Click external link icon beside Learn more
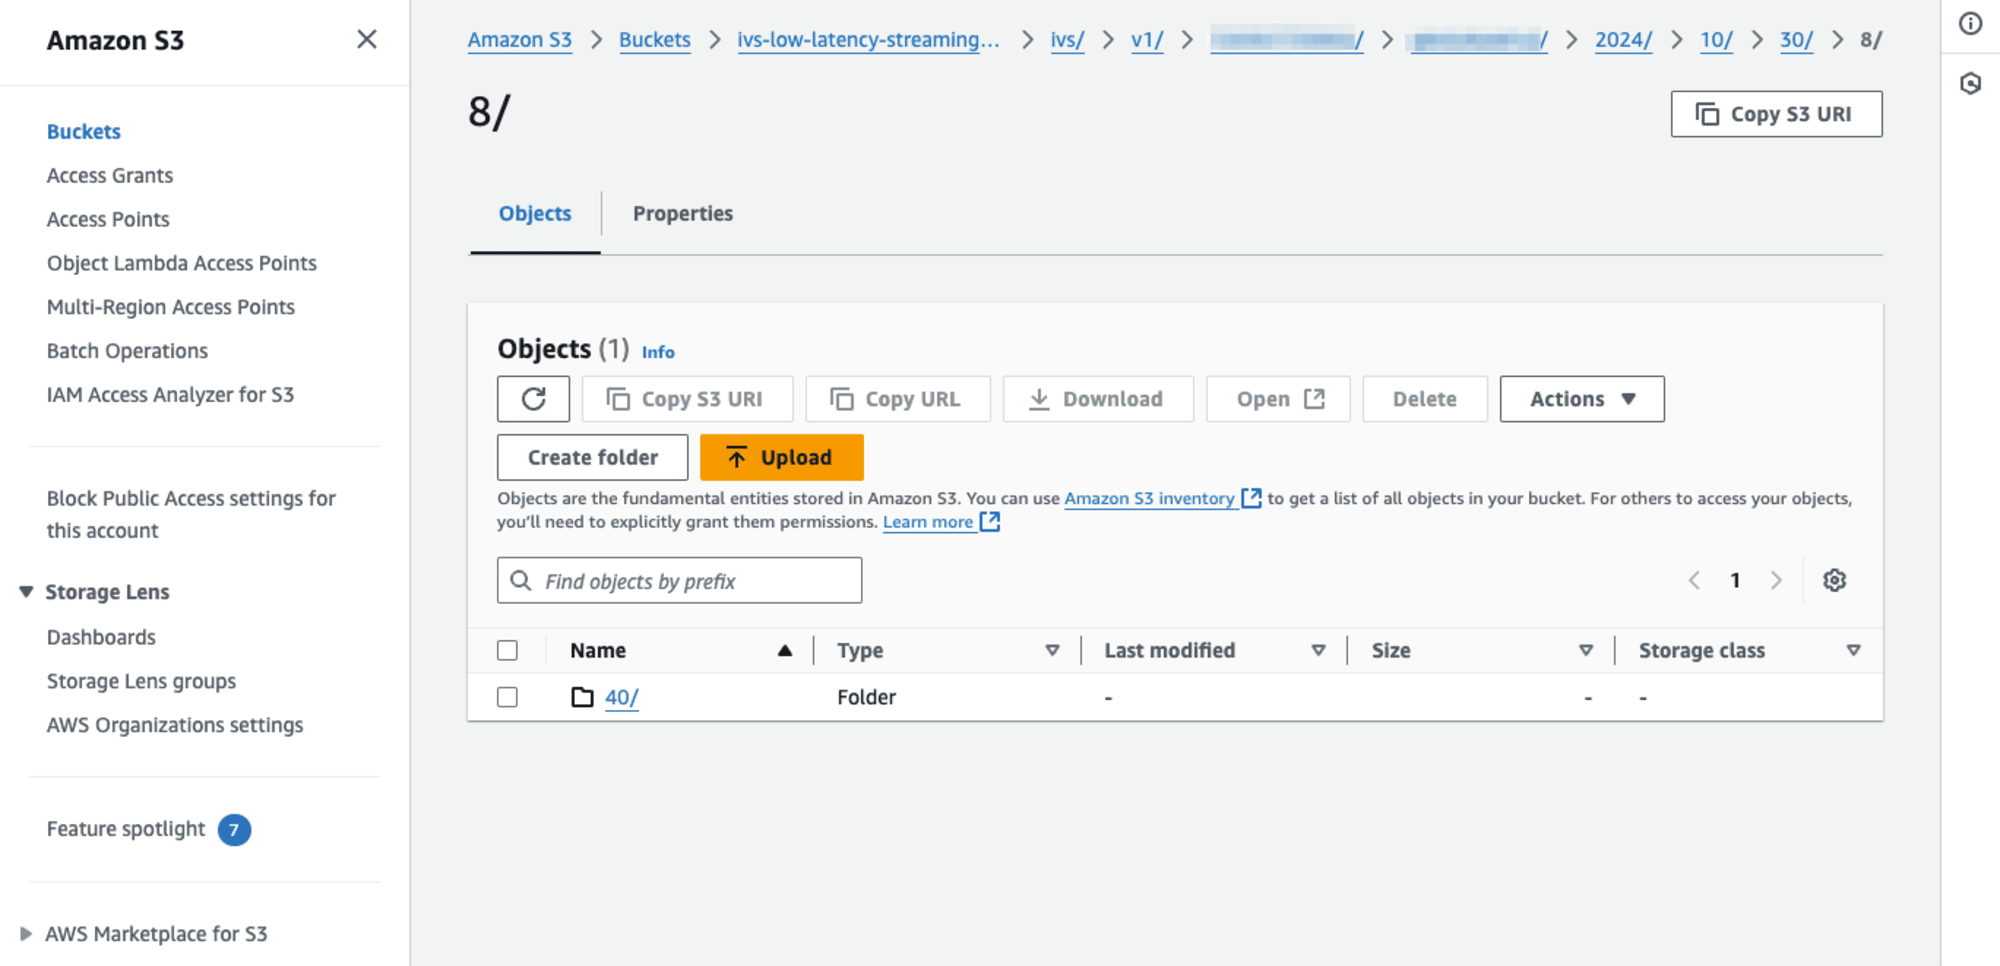Image resolution: width=2000 pixels, height=966 pixels. (990, 521)
